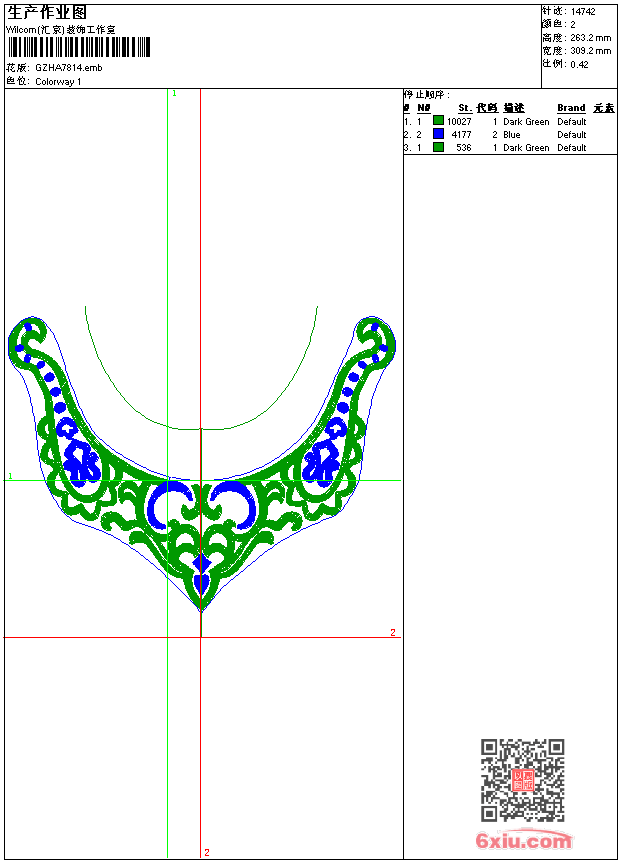Click the stitch count value 14742
The height and width of the screenshot is (860, 620).
583,12
